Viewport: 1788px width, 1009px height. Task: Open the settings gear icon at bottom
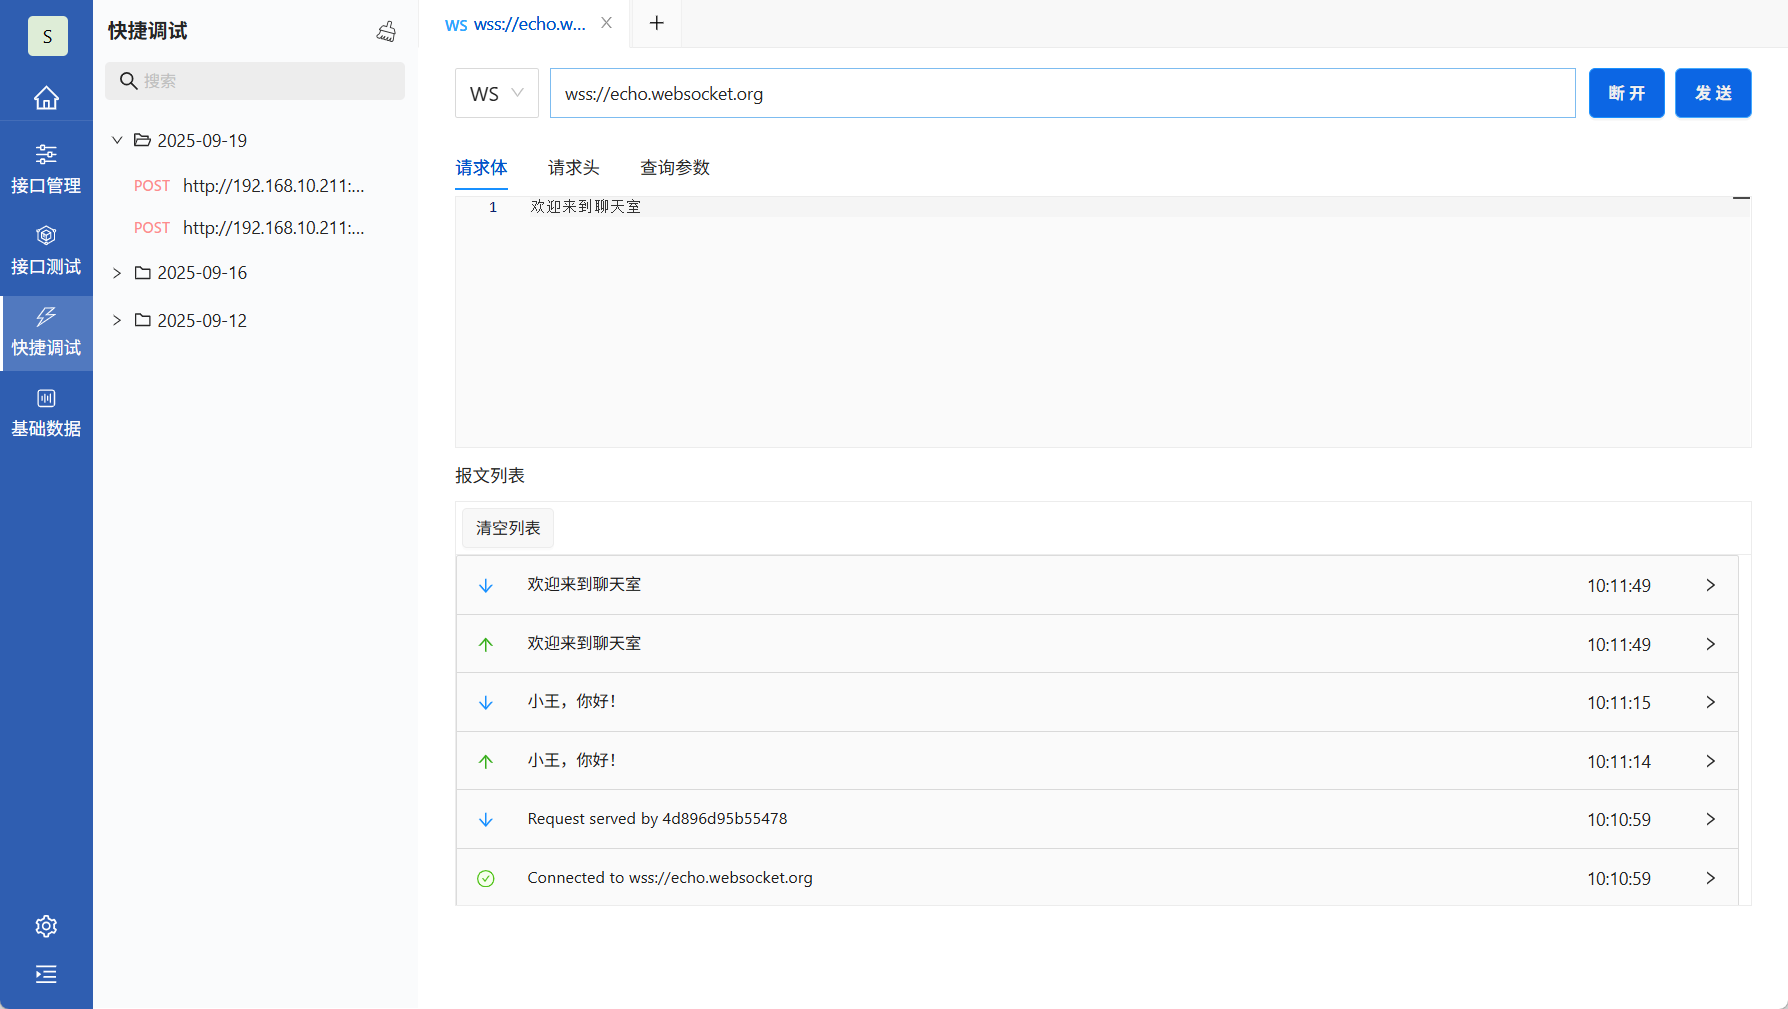[46, 926]
